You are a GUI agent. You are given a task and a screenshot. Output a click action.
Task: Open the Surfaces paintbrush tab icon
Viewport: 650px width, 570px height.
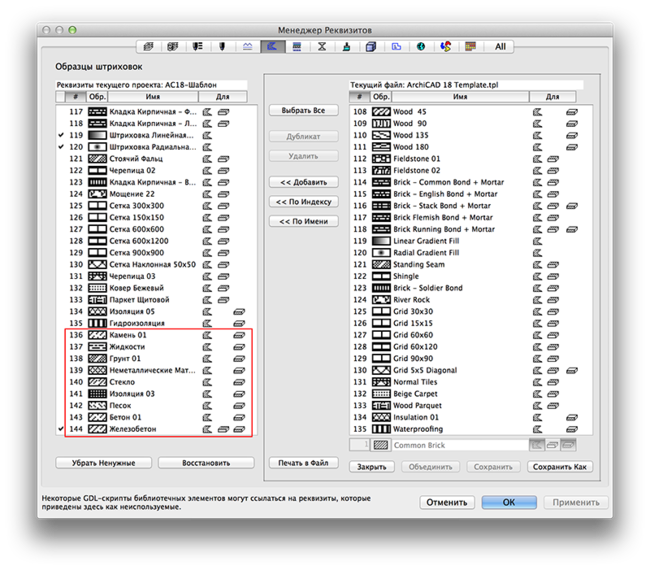(x=347, y=46)
